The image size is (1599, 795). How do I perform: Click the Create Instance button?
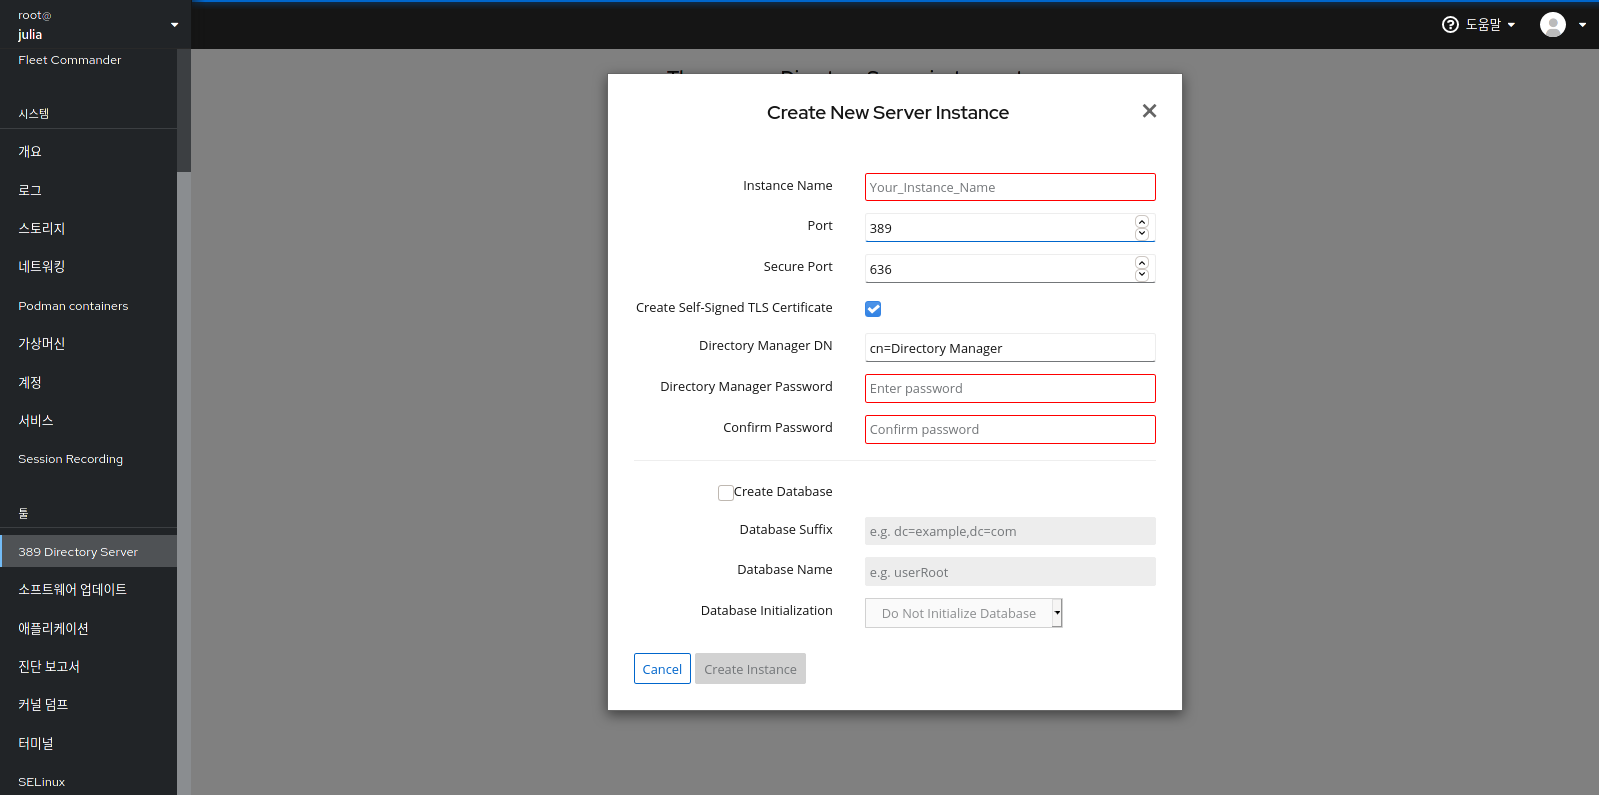[750, 669]
